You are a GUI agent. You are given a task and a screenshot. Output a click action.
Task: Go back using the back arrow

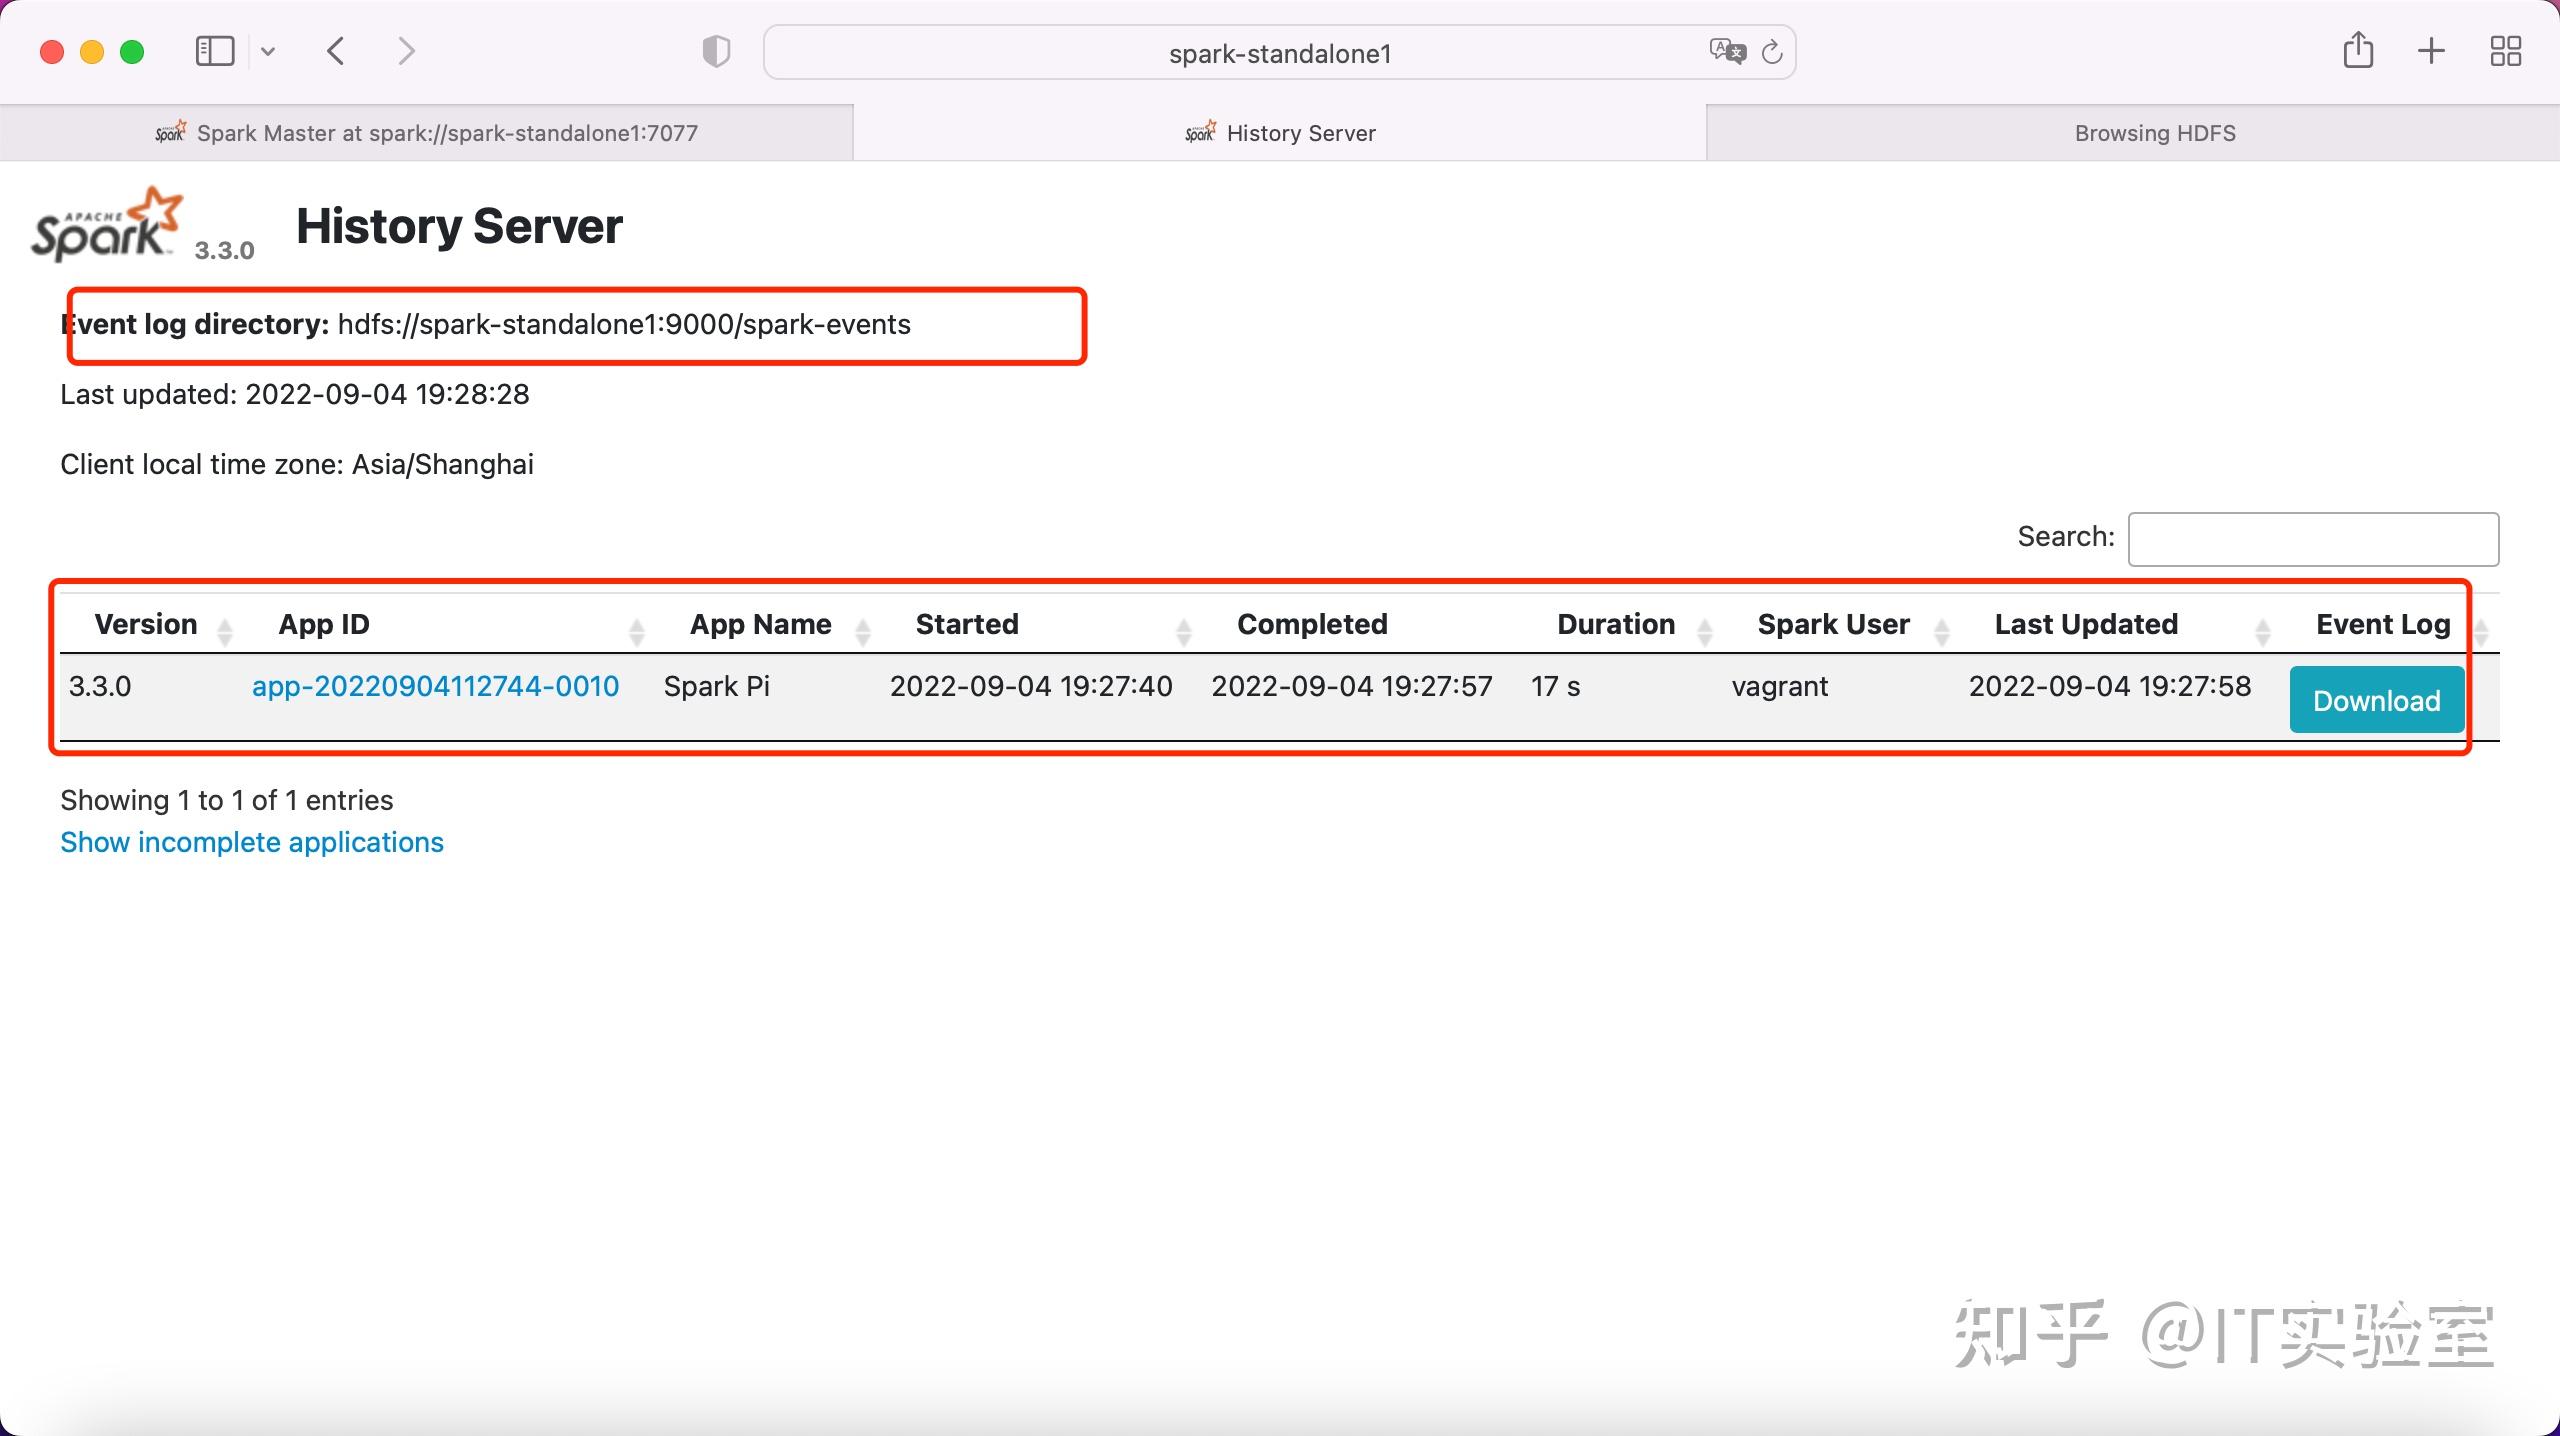(x=336, y=50)
